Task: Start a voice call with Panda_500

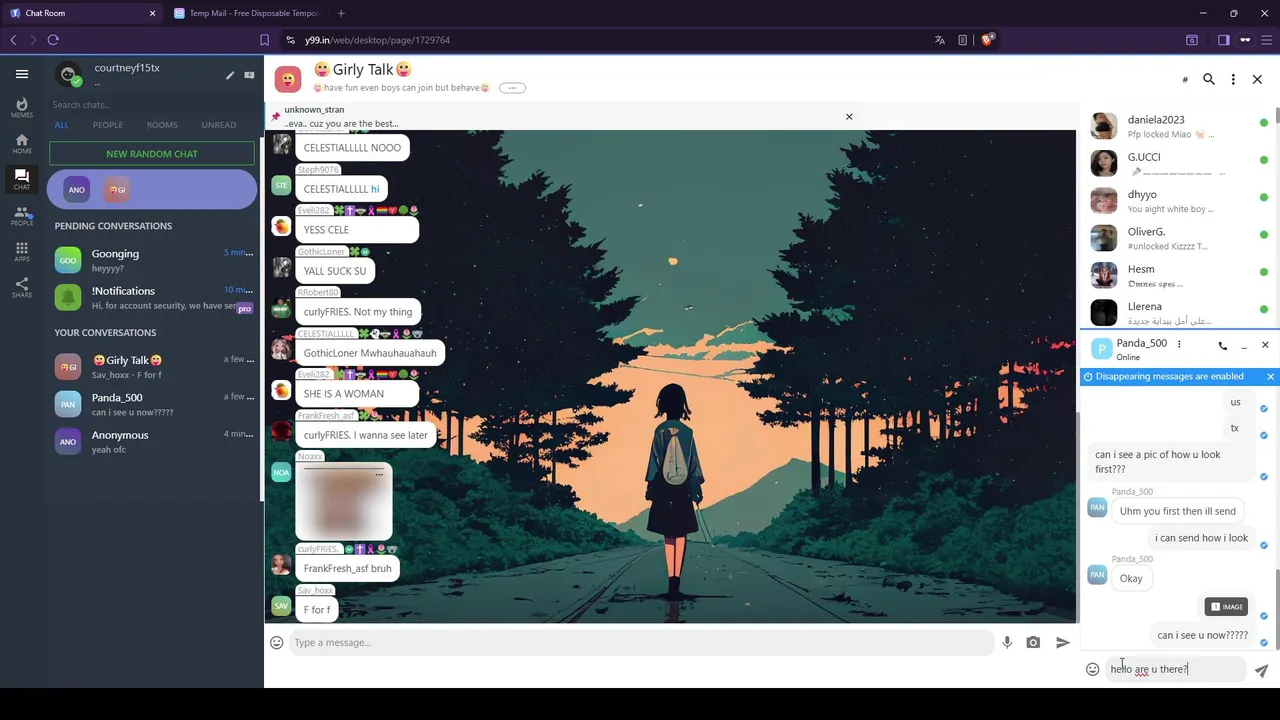Action: click(1223, 346)
